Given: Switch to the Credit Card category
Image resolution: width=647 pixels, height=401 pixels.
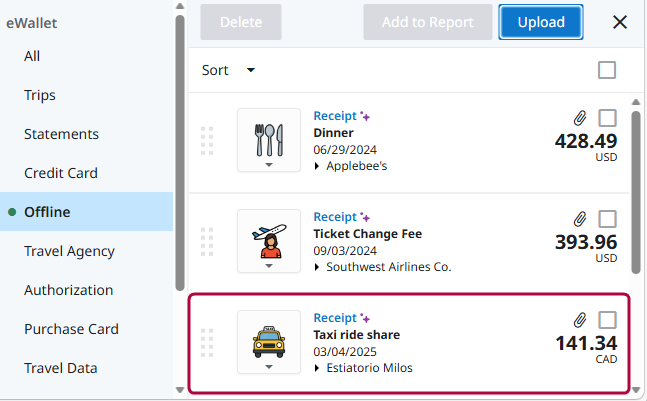Looking at the screenshot, I should tap(86, 172).
